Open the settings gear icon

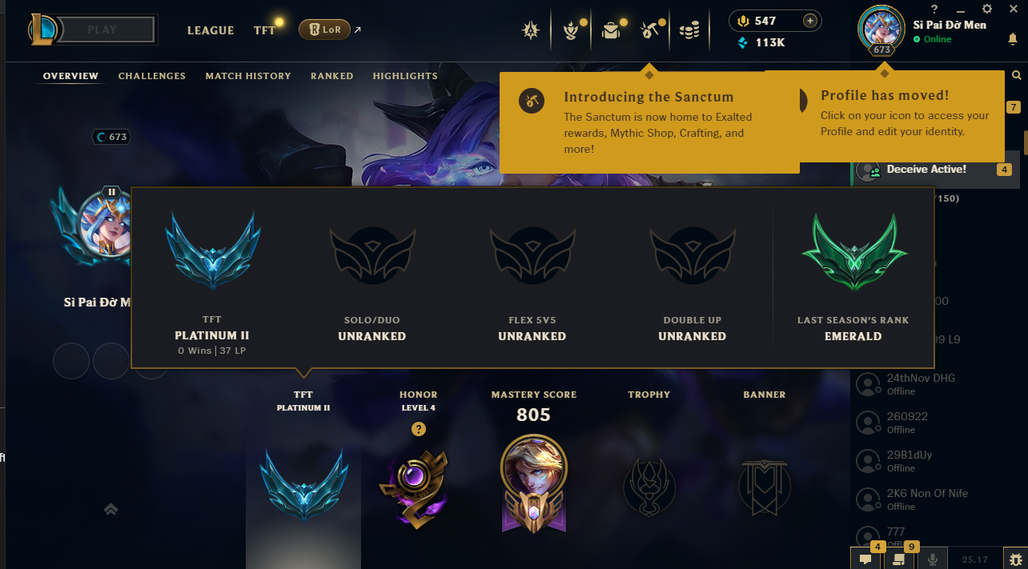(987, 9)
